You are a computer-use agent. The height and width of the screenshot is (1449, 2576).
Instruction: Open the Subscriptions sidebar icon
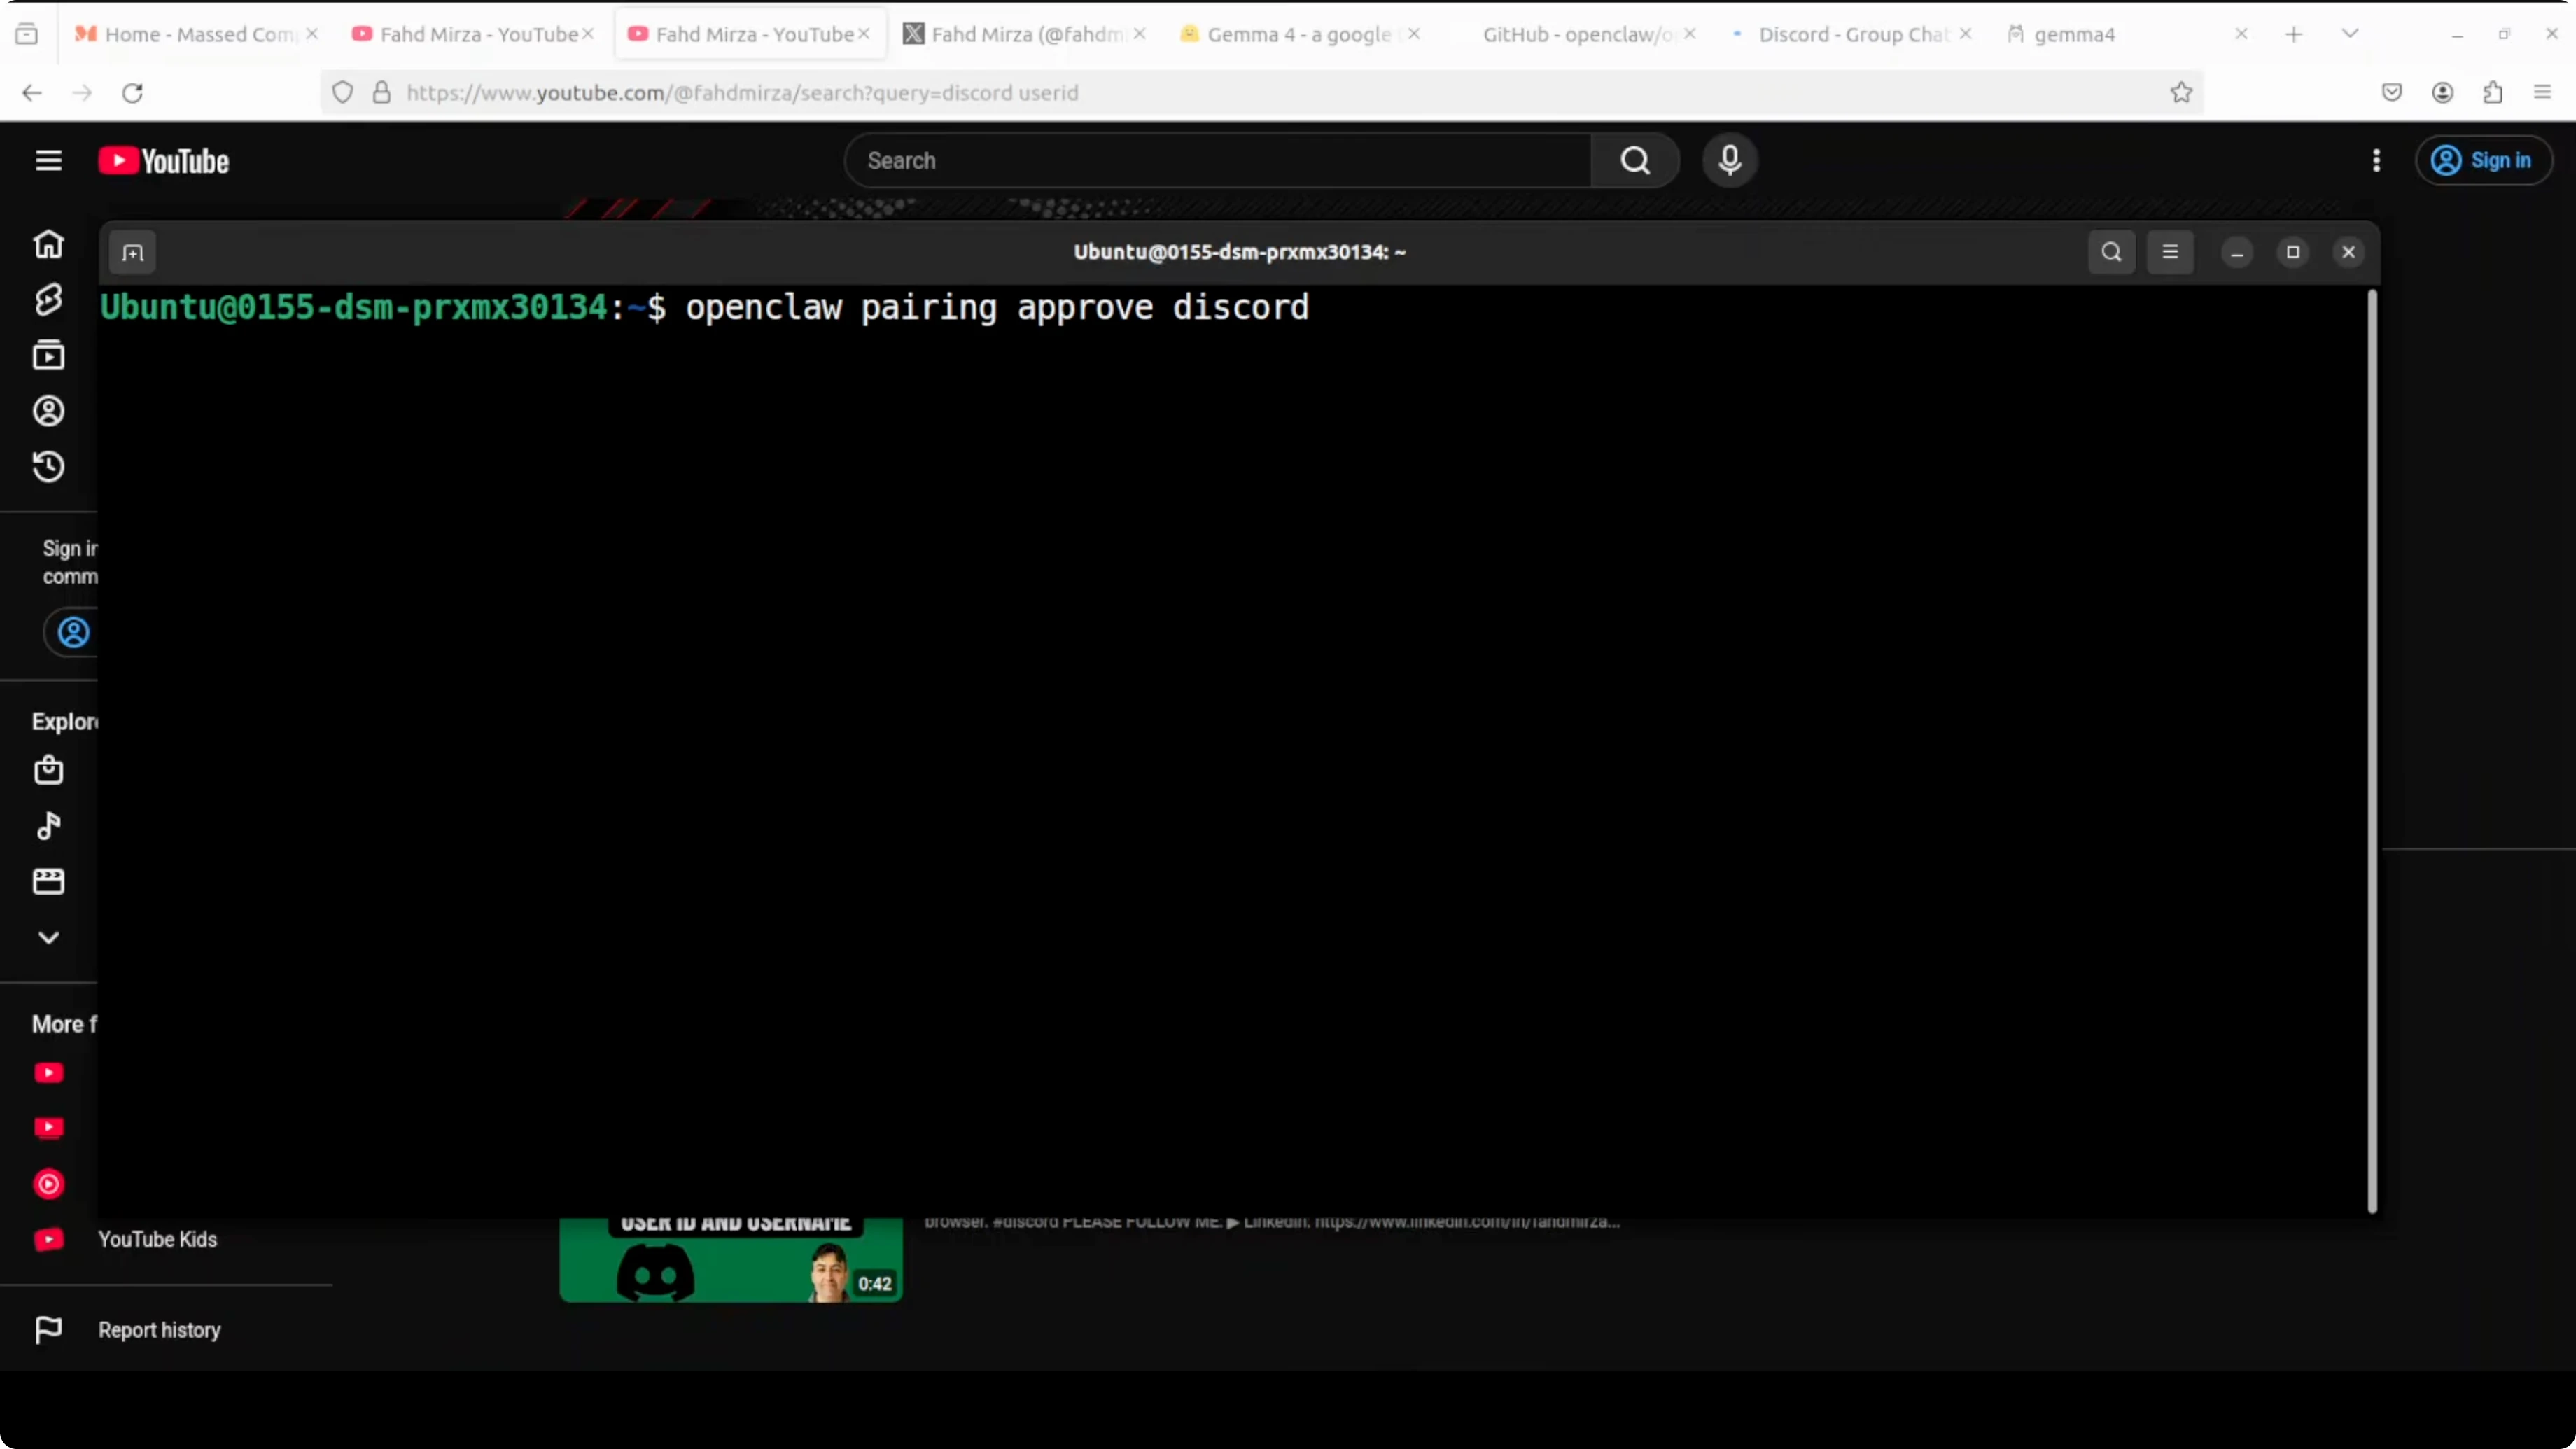point(48,355)
